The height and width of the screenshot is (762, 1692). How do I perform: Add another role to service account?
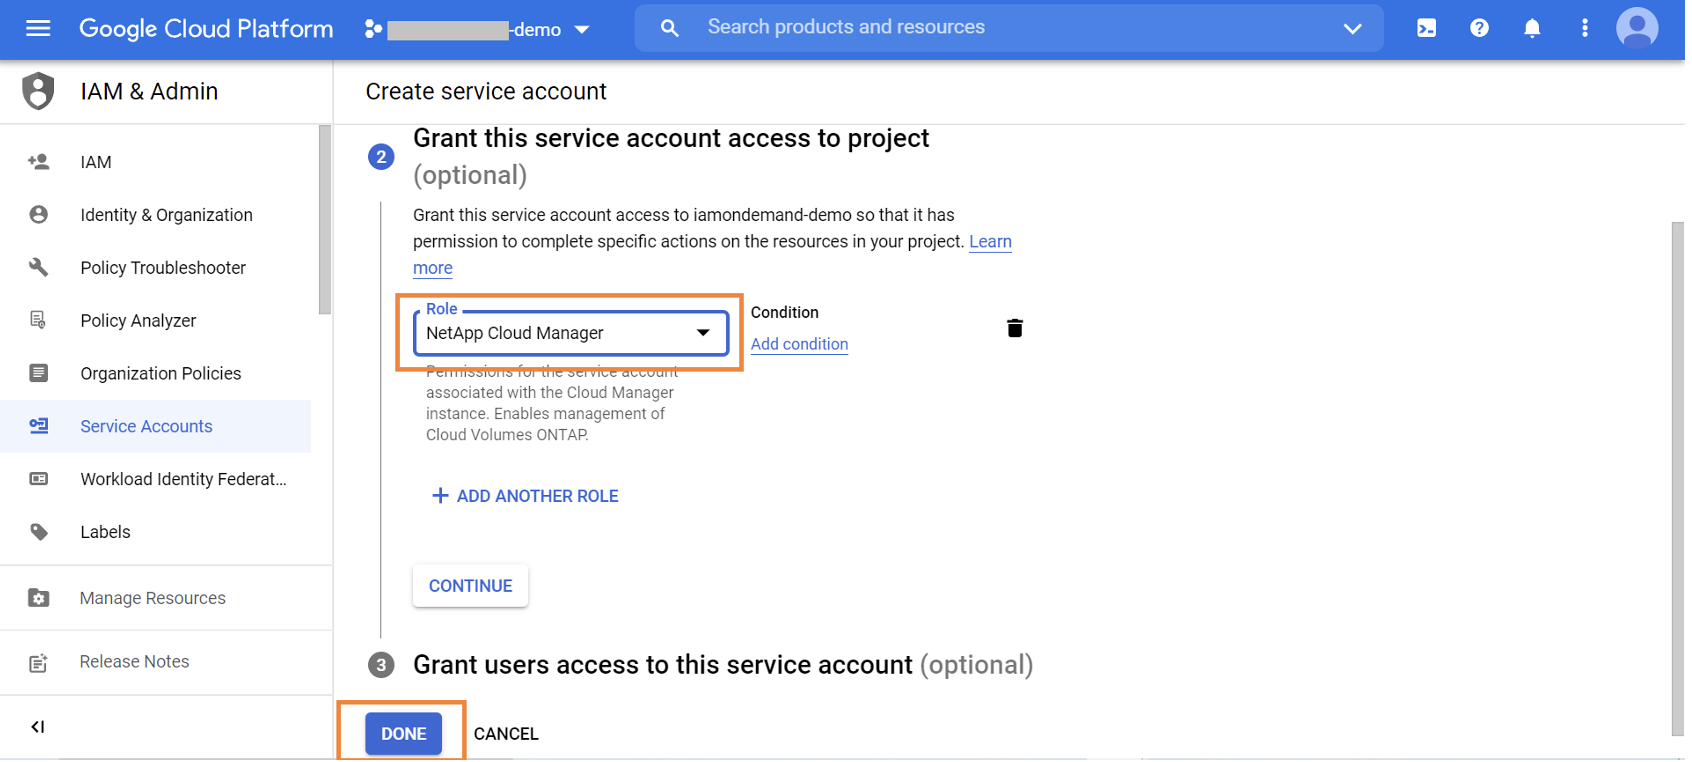[x=525, y=496]
